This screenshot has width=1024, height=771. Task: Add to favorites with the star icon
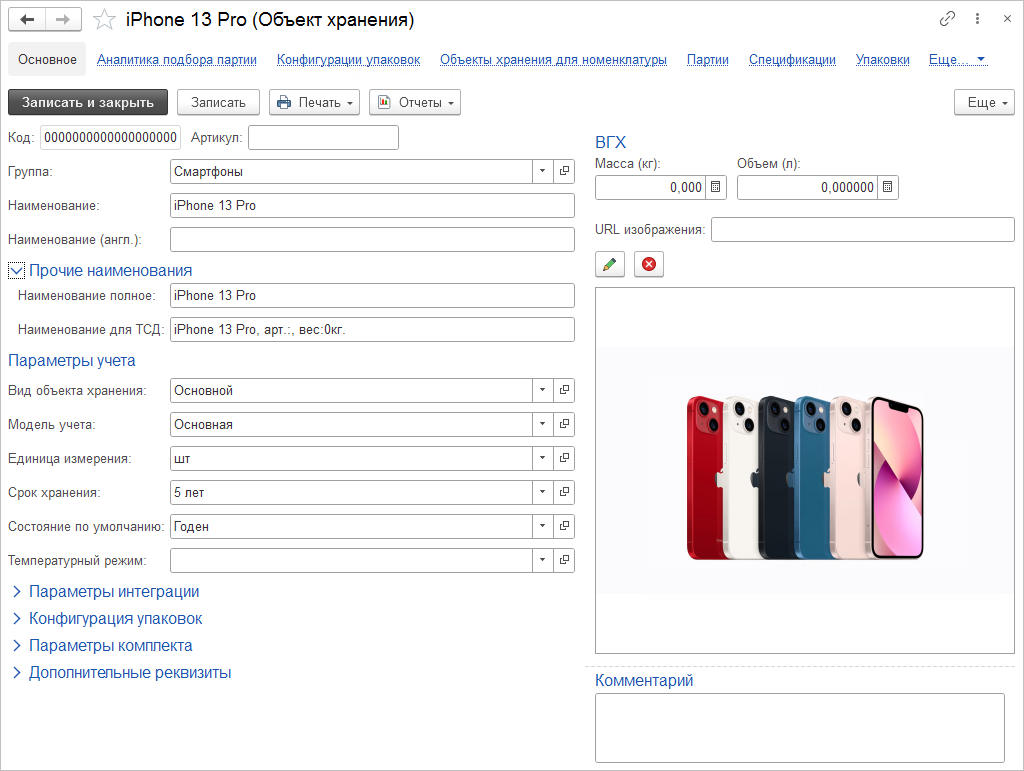104,20
